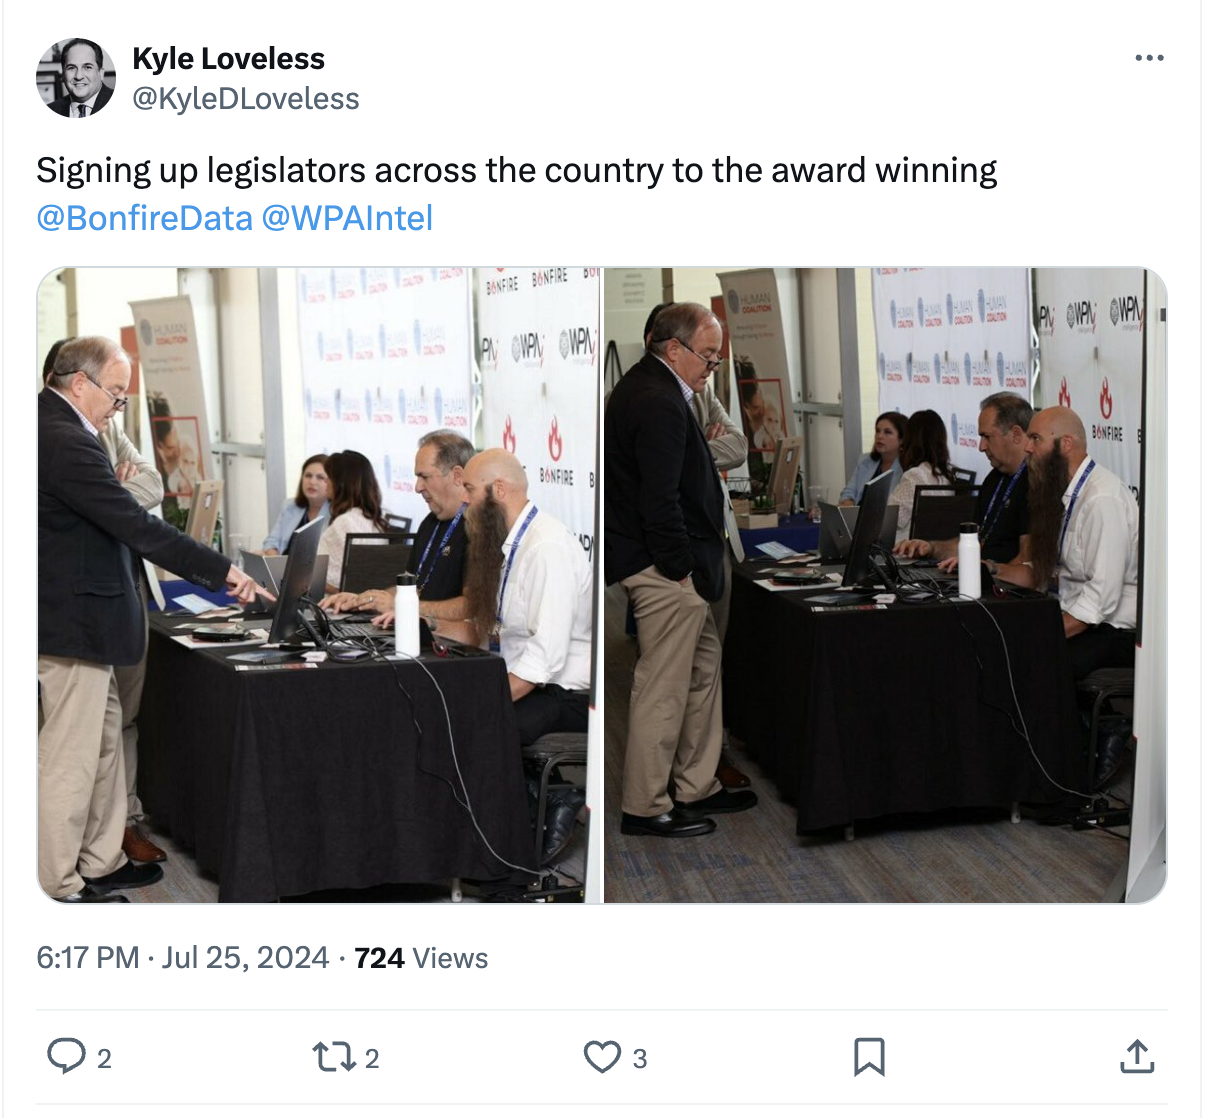Like the tweet with the heart icon
The image size is (1206, 1118).
coord(602,1056)
